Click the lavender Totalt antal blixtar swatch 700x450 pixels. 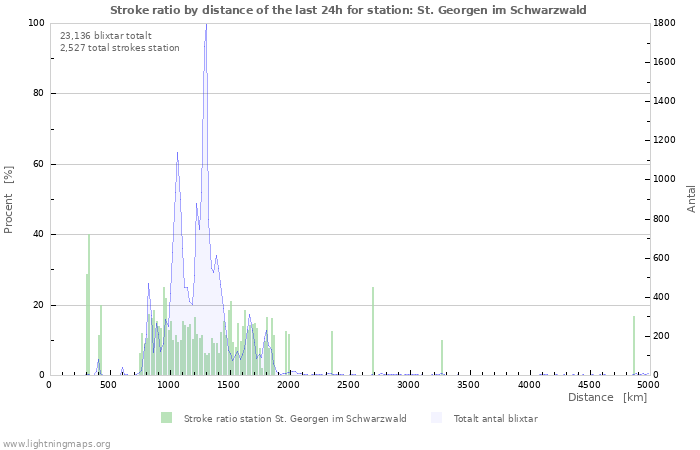click(x=436, y=418)
